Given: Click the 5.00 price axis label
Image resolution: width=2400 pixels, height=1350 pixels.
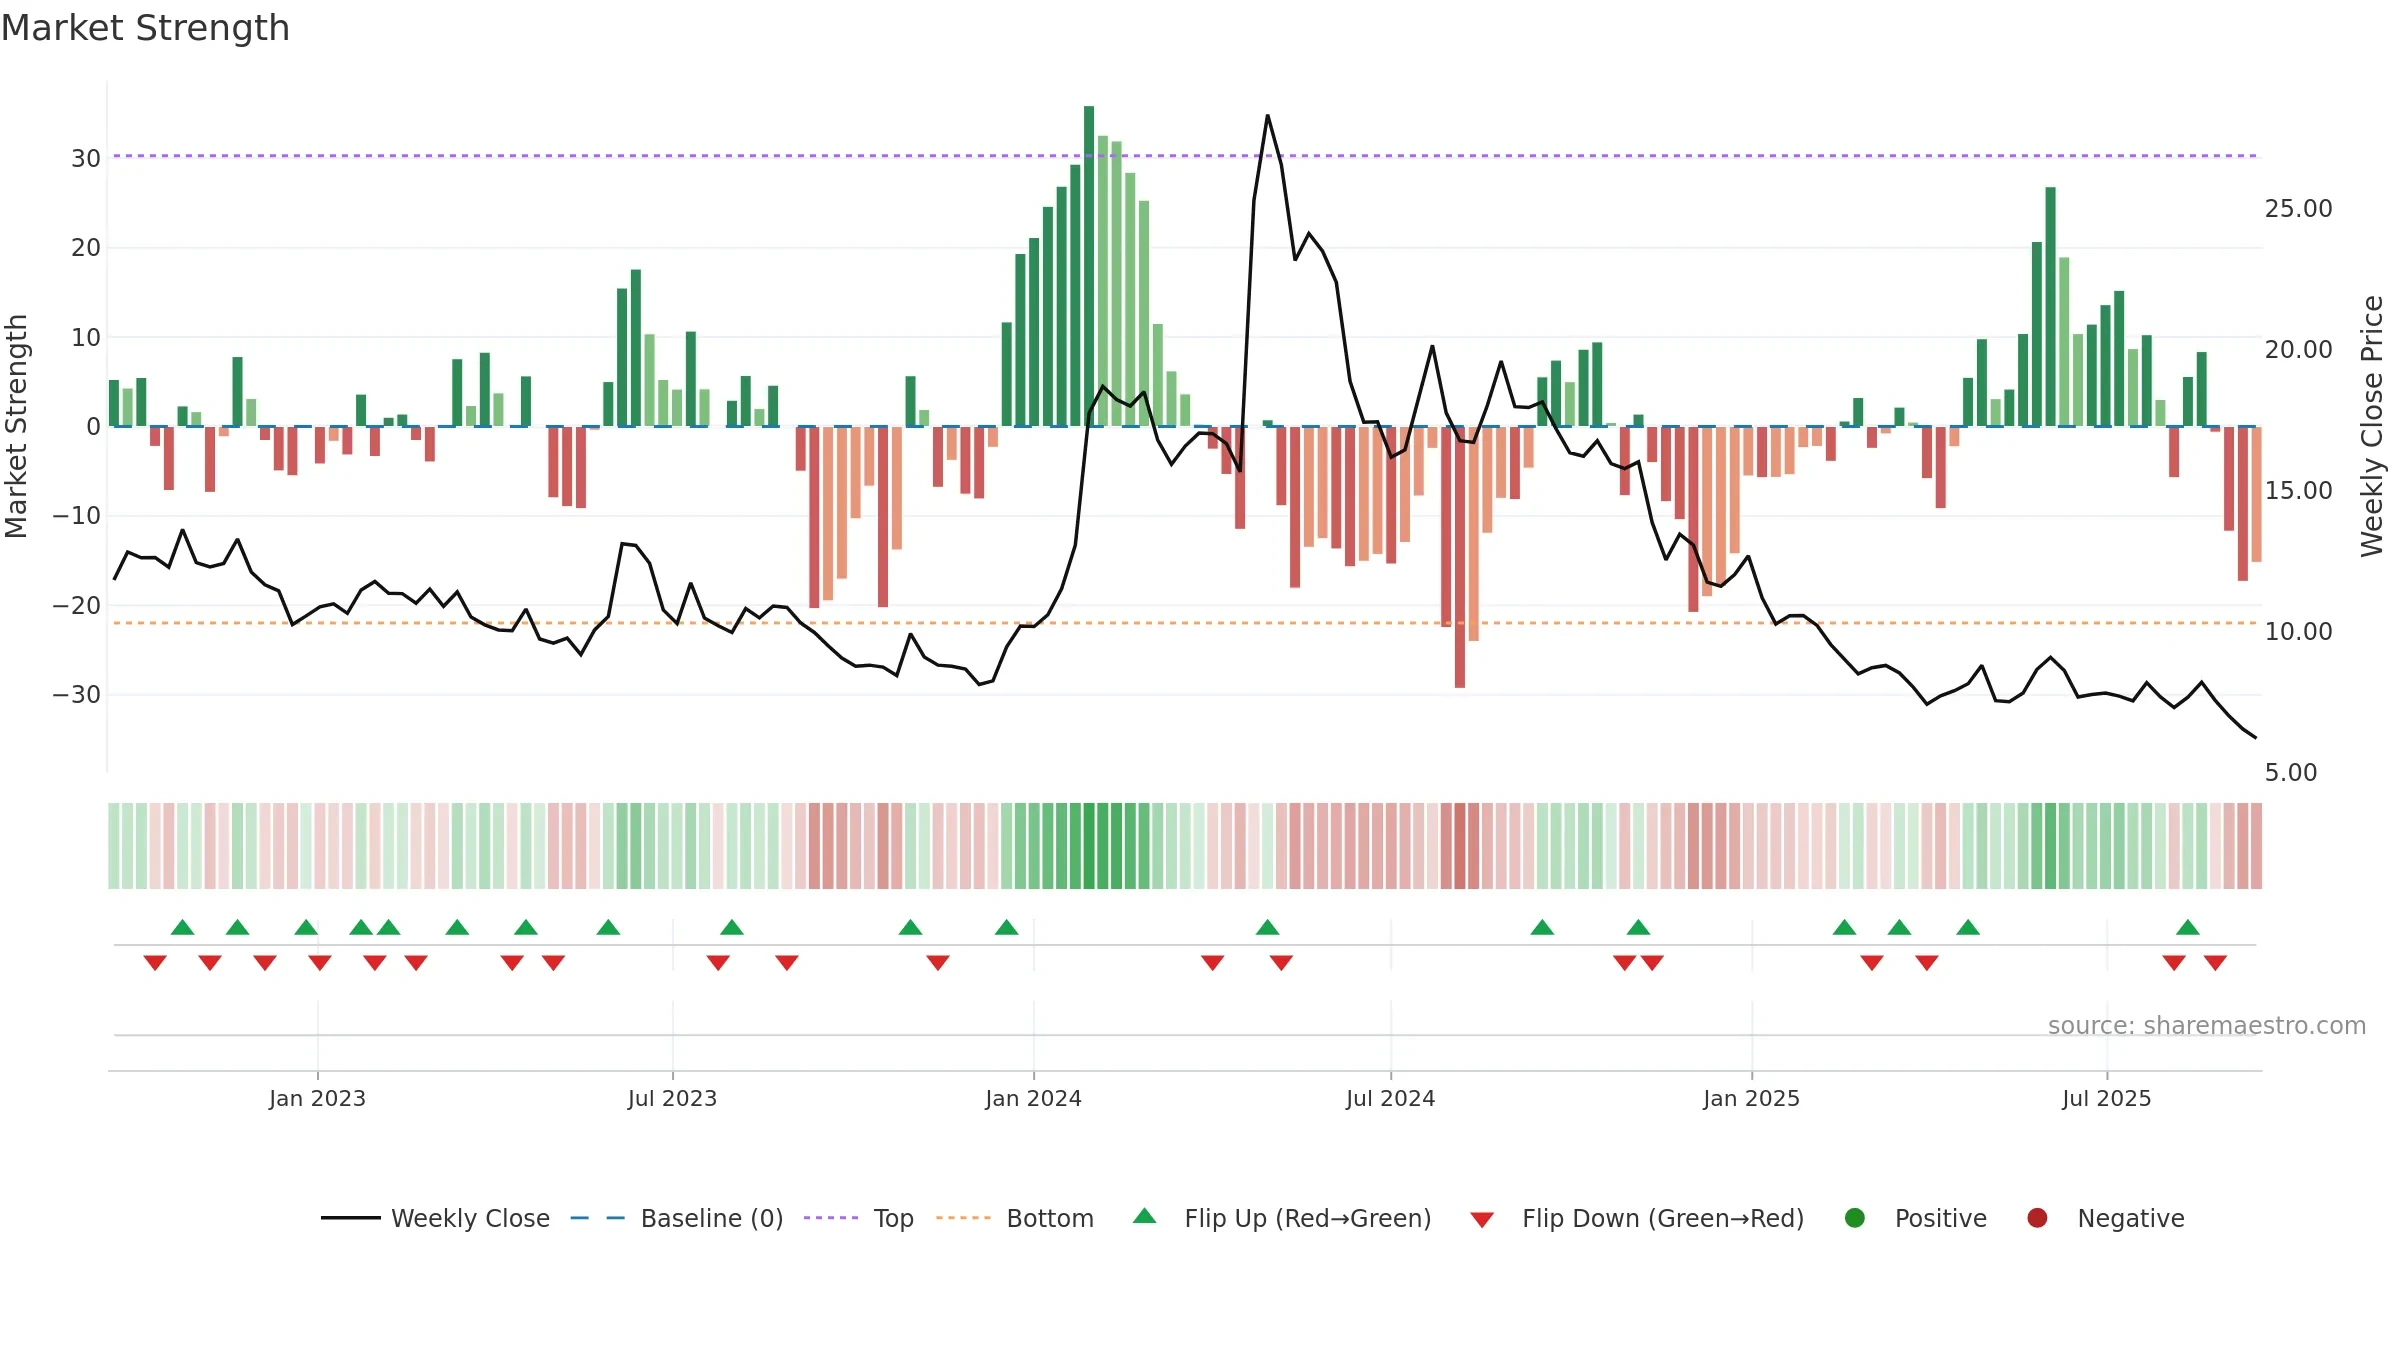Looking at the screenshot, I should coord(2291,772).
